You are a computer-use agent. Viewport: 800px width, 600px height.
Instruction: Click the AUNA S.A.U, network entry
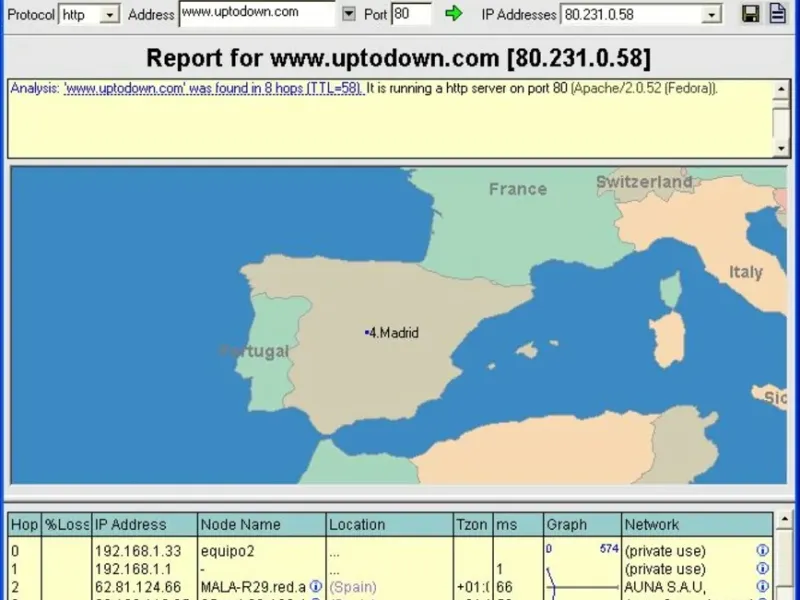pos(665,587)
